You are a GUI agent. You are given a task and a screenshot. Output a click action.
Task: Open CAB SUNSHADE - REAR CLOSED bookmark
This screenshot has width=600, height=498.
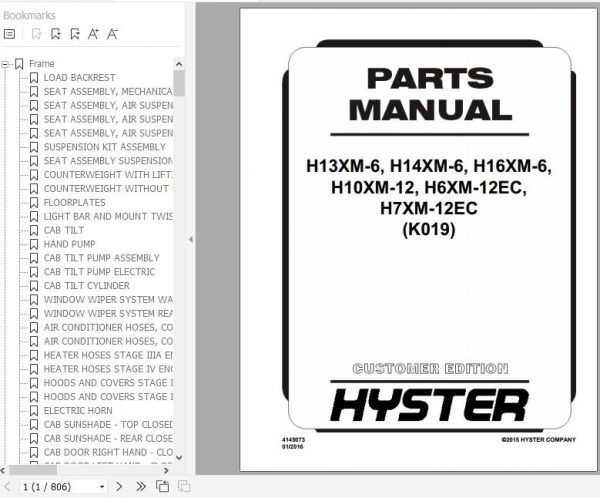click(108, 438)
